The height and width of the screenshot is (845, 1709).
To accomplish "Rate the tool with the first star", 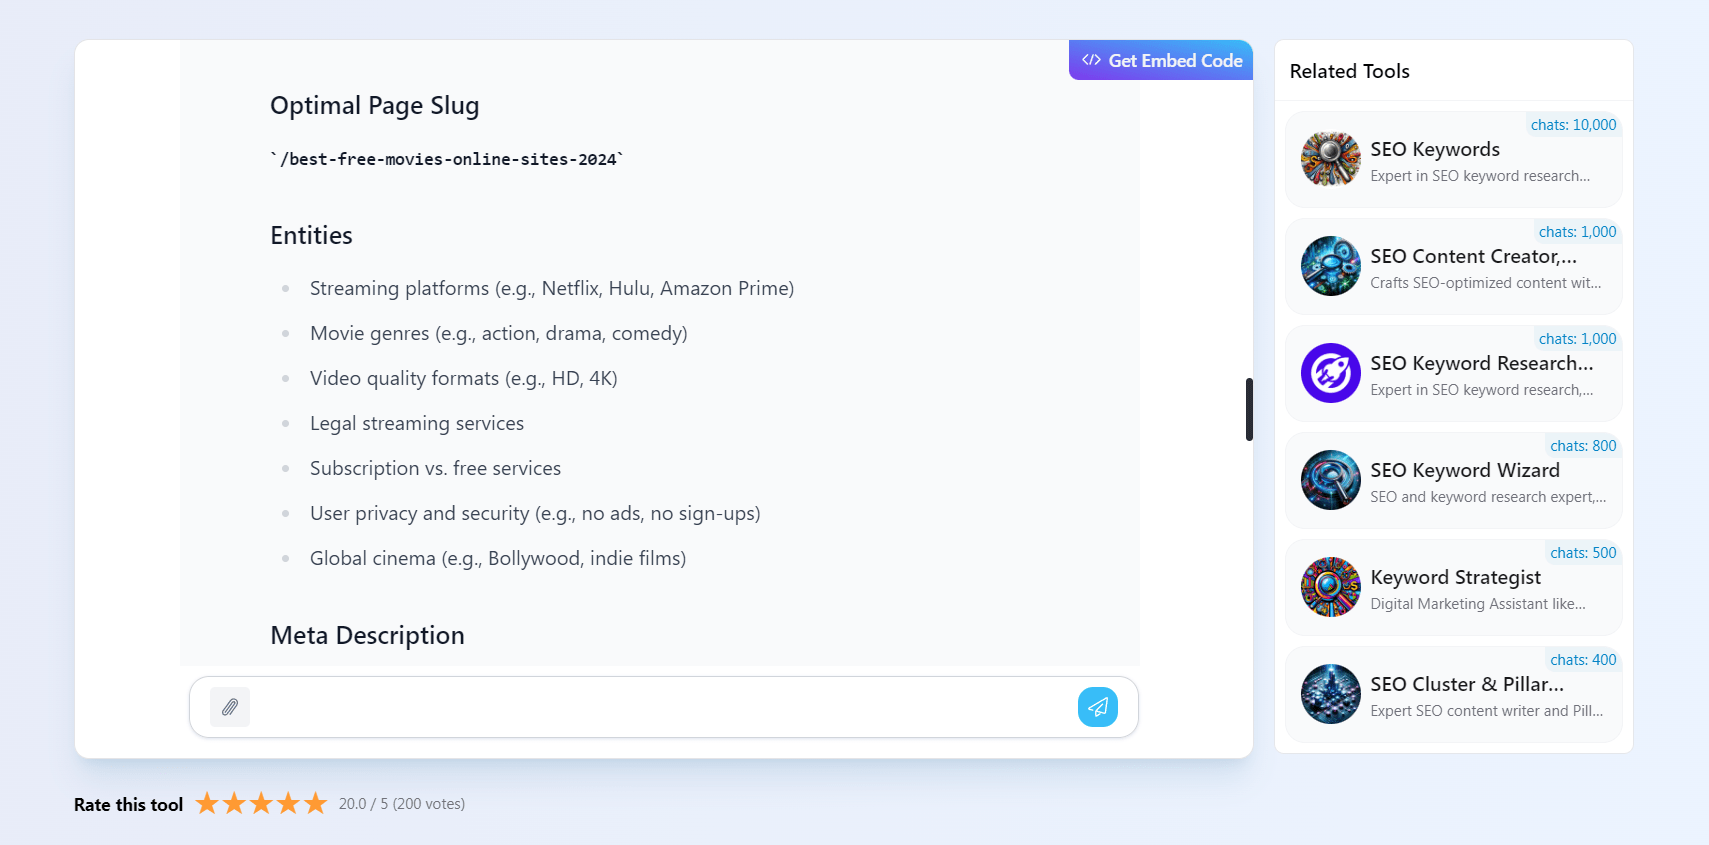I will (208, 803).
